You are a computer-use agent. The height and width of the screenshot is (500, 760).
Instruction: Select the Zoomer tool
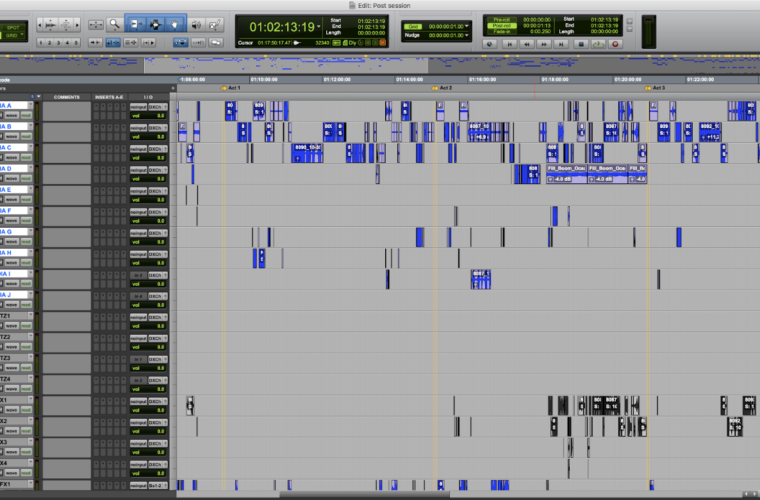point(114,24)
